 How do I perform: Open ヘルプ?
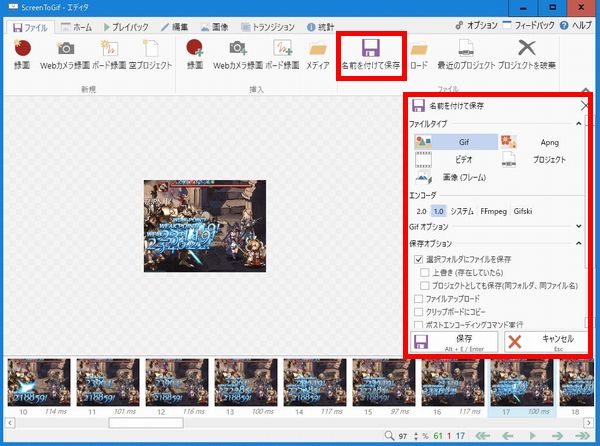(x=576, y=26)
